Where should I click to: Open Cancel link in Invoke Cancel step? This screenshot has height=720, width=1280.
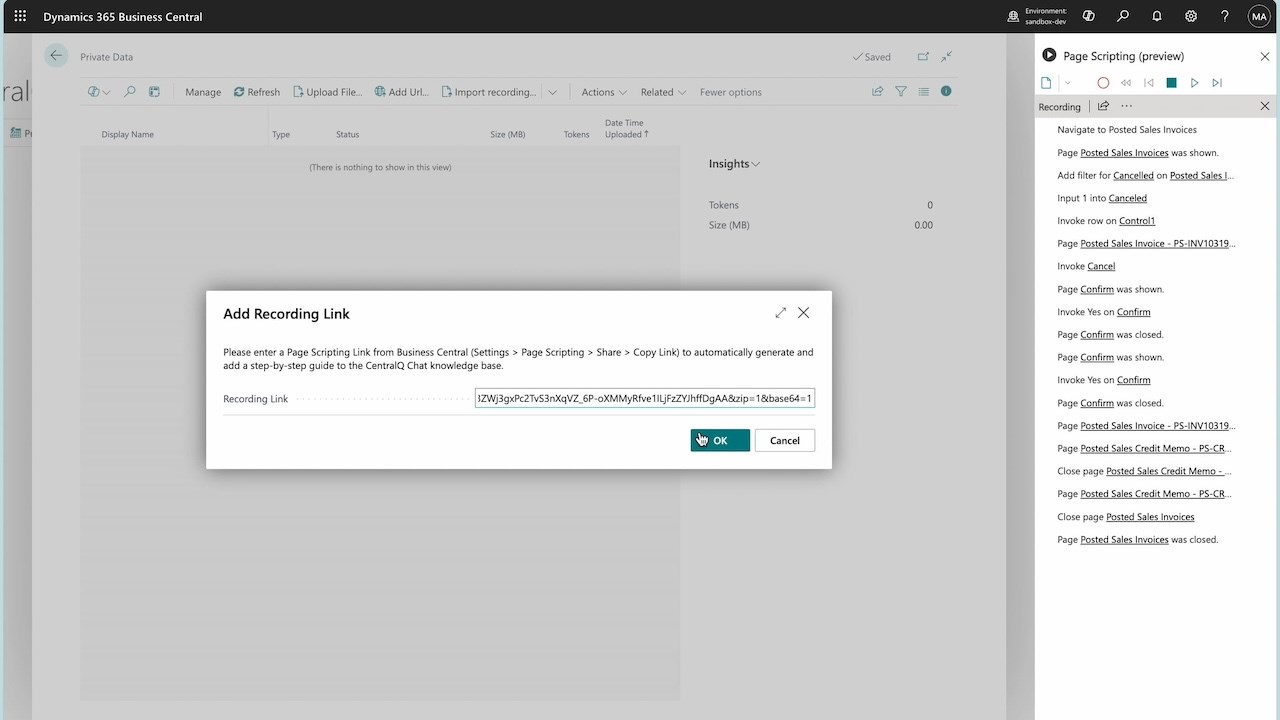pyautogui.click(x=1101, y=266)
